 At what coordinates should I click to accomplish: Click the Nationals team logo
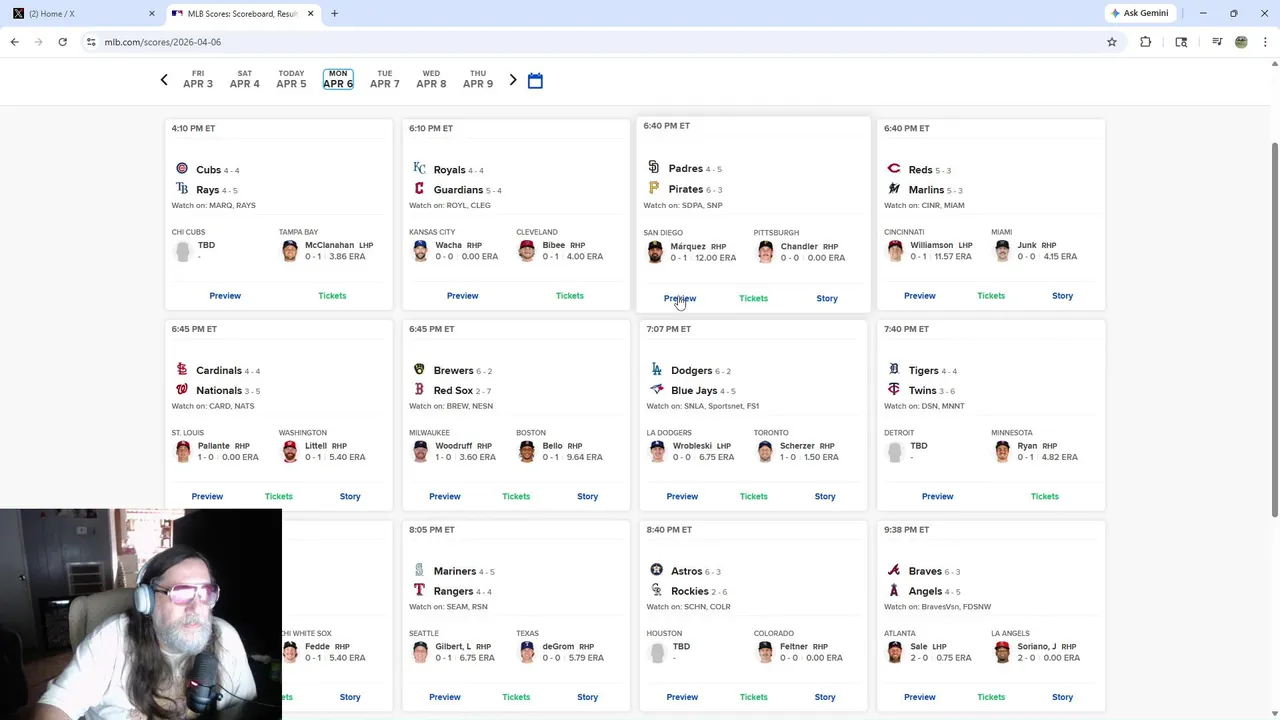[182, 390]
